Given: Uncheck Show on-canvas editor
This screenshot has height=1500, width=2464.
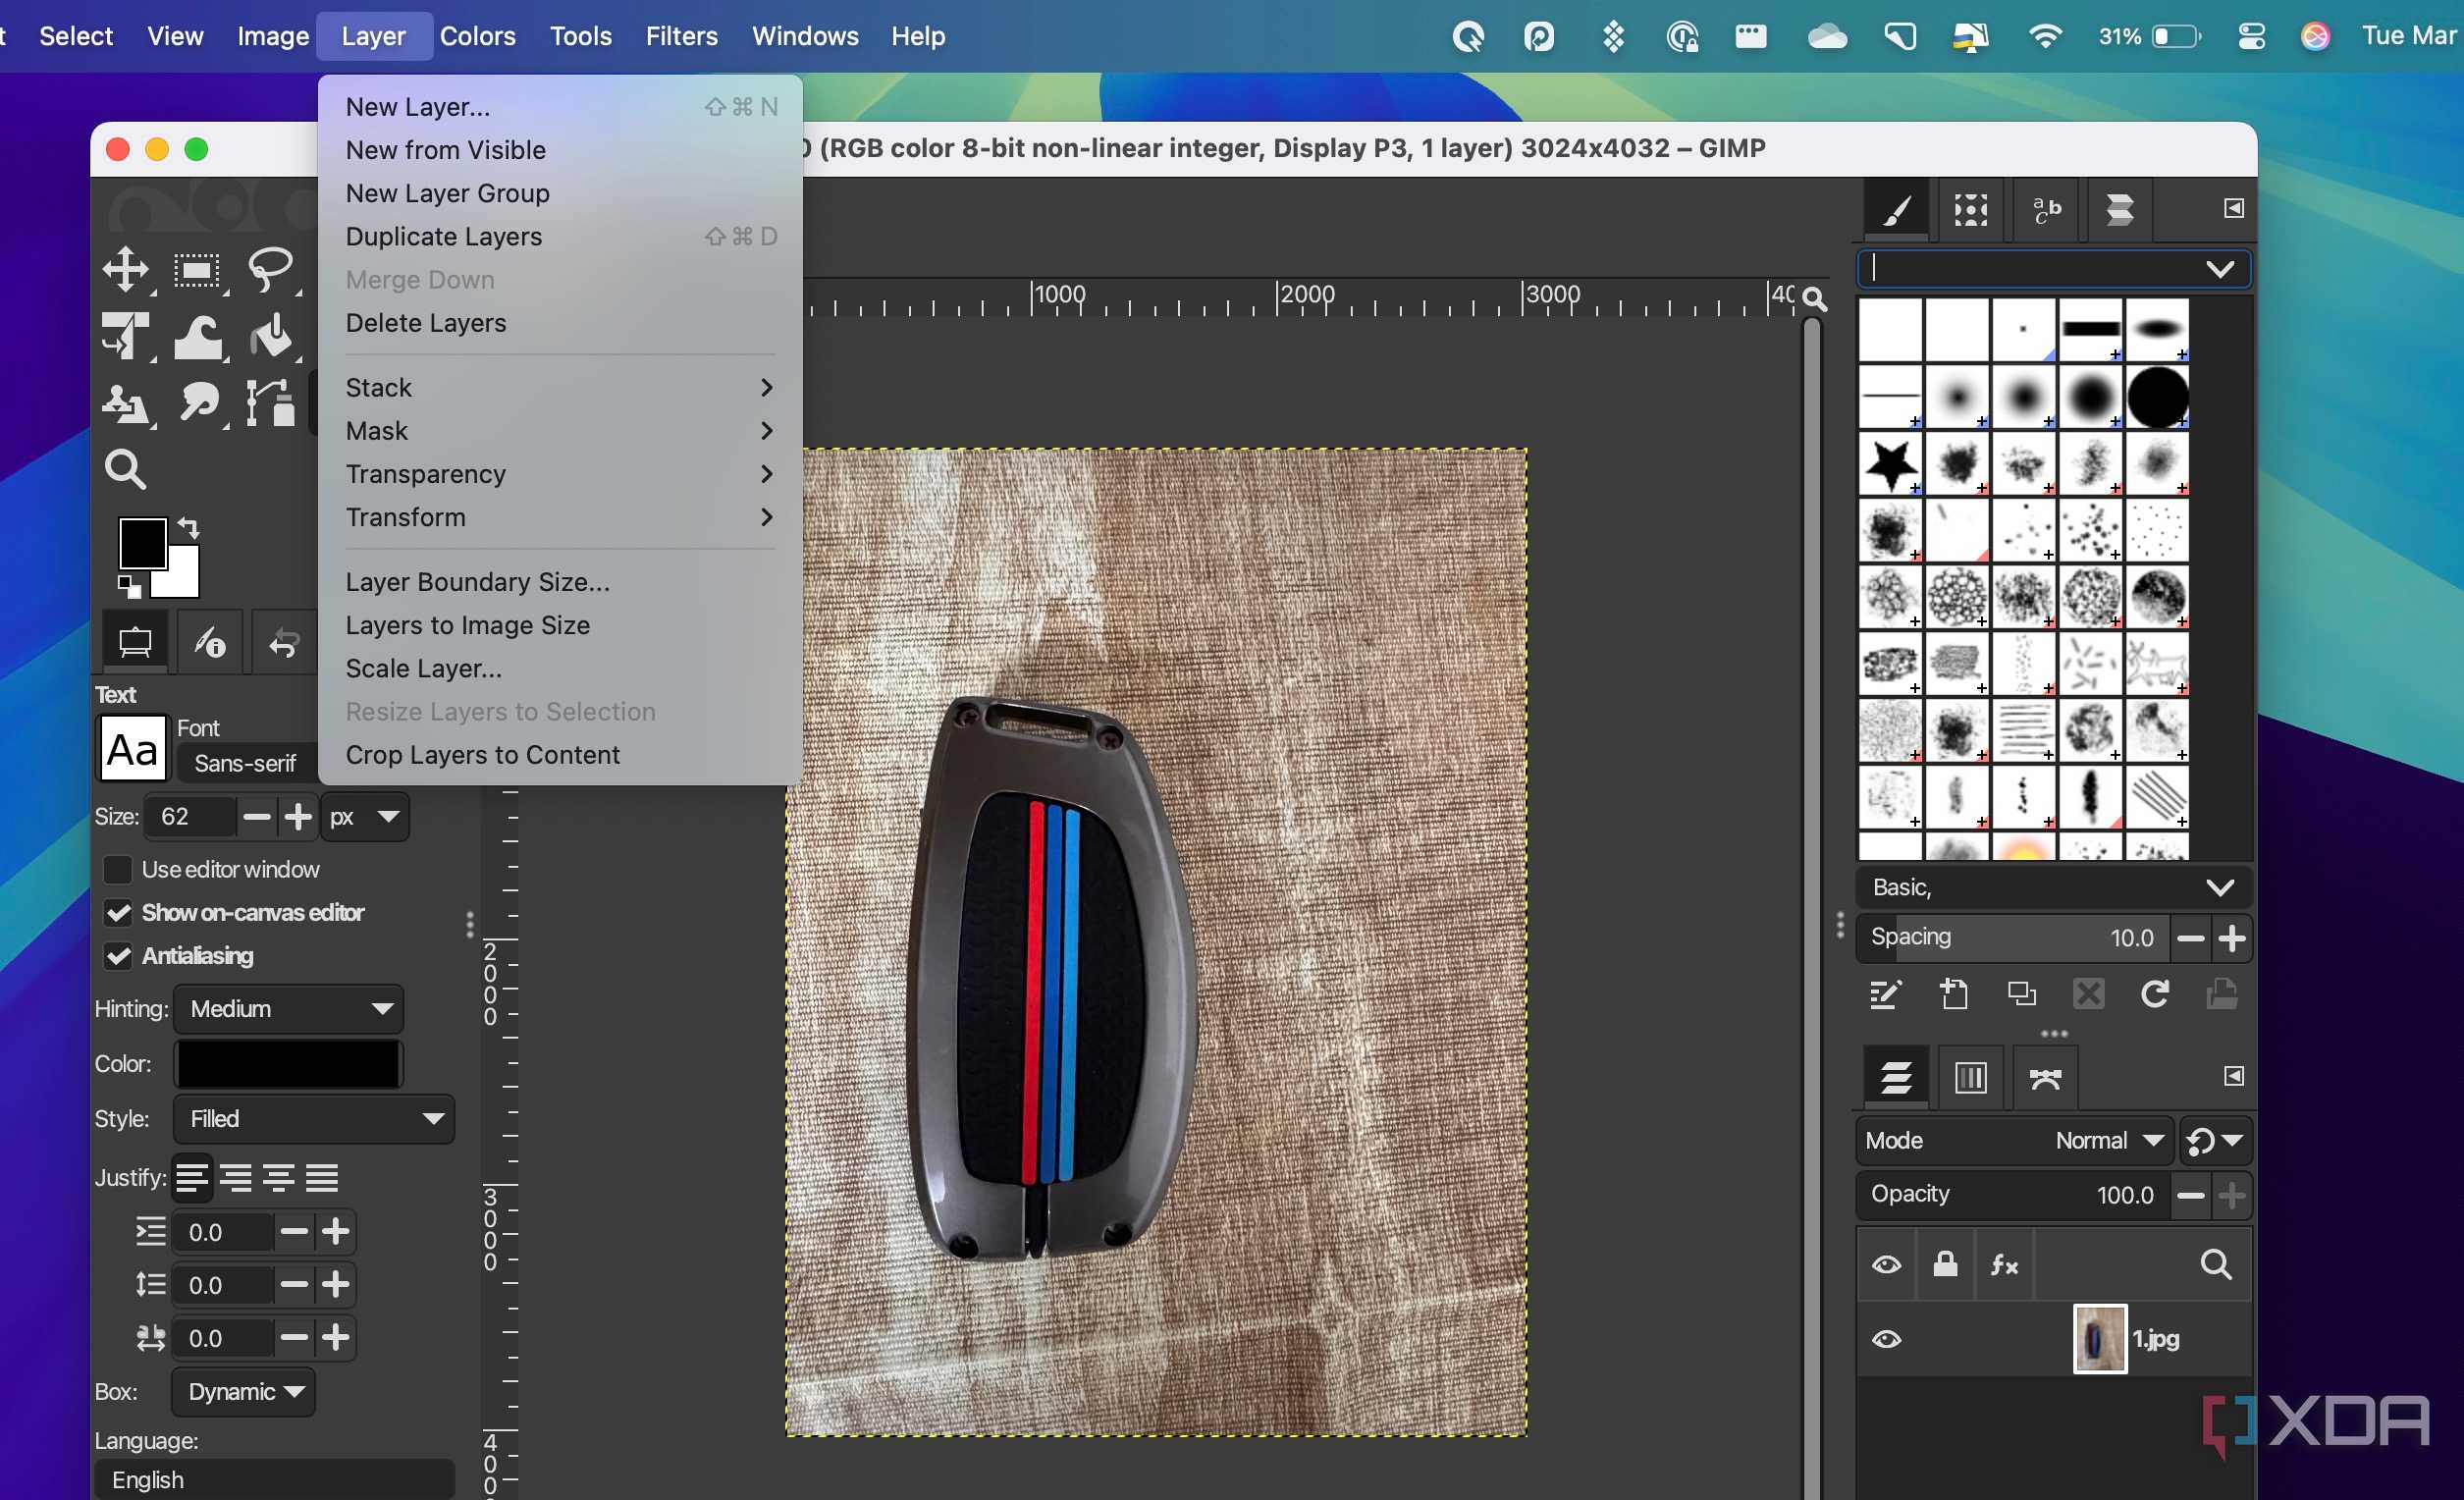Looking at the screenshot, I should tap(118, 913).
